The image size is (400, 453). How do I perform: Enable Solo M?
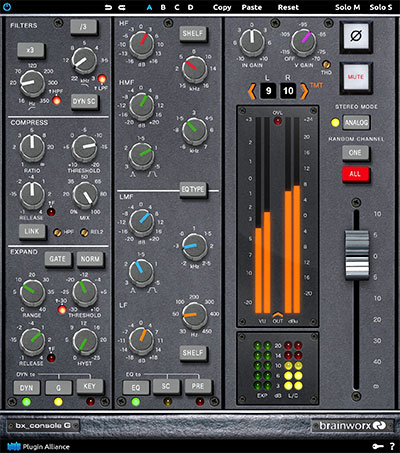click(x=347, y=7)
